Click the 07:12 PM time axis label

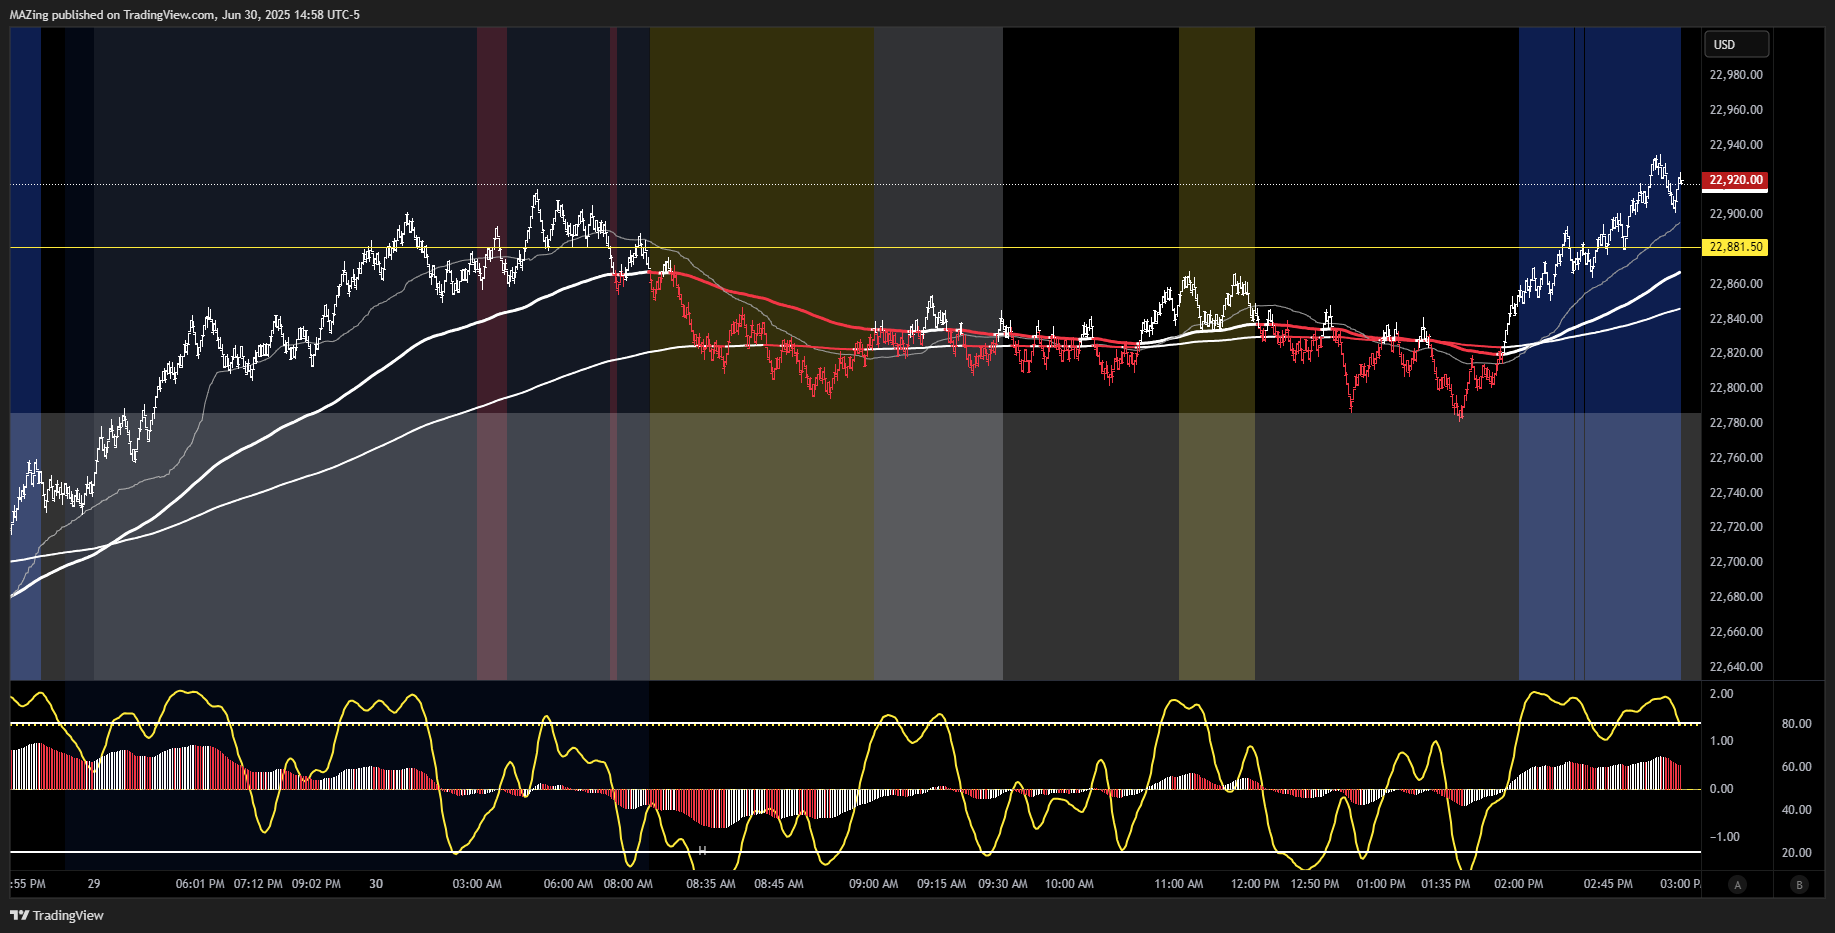[258, 884]
